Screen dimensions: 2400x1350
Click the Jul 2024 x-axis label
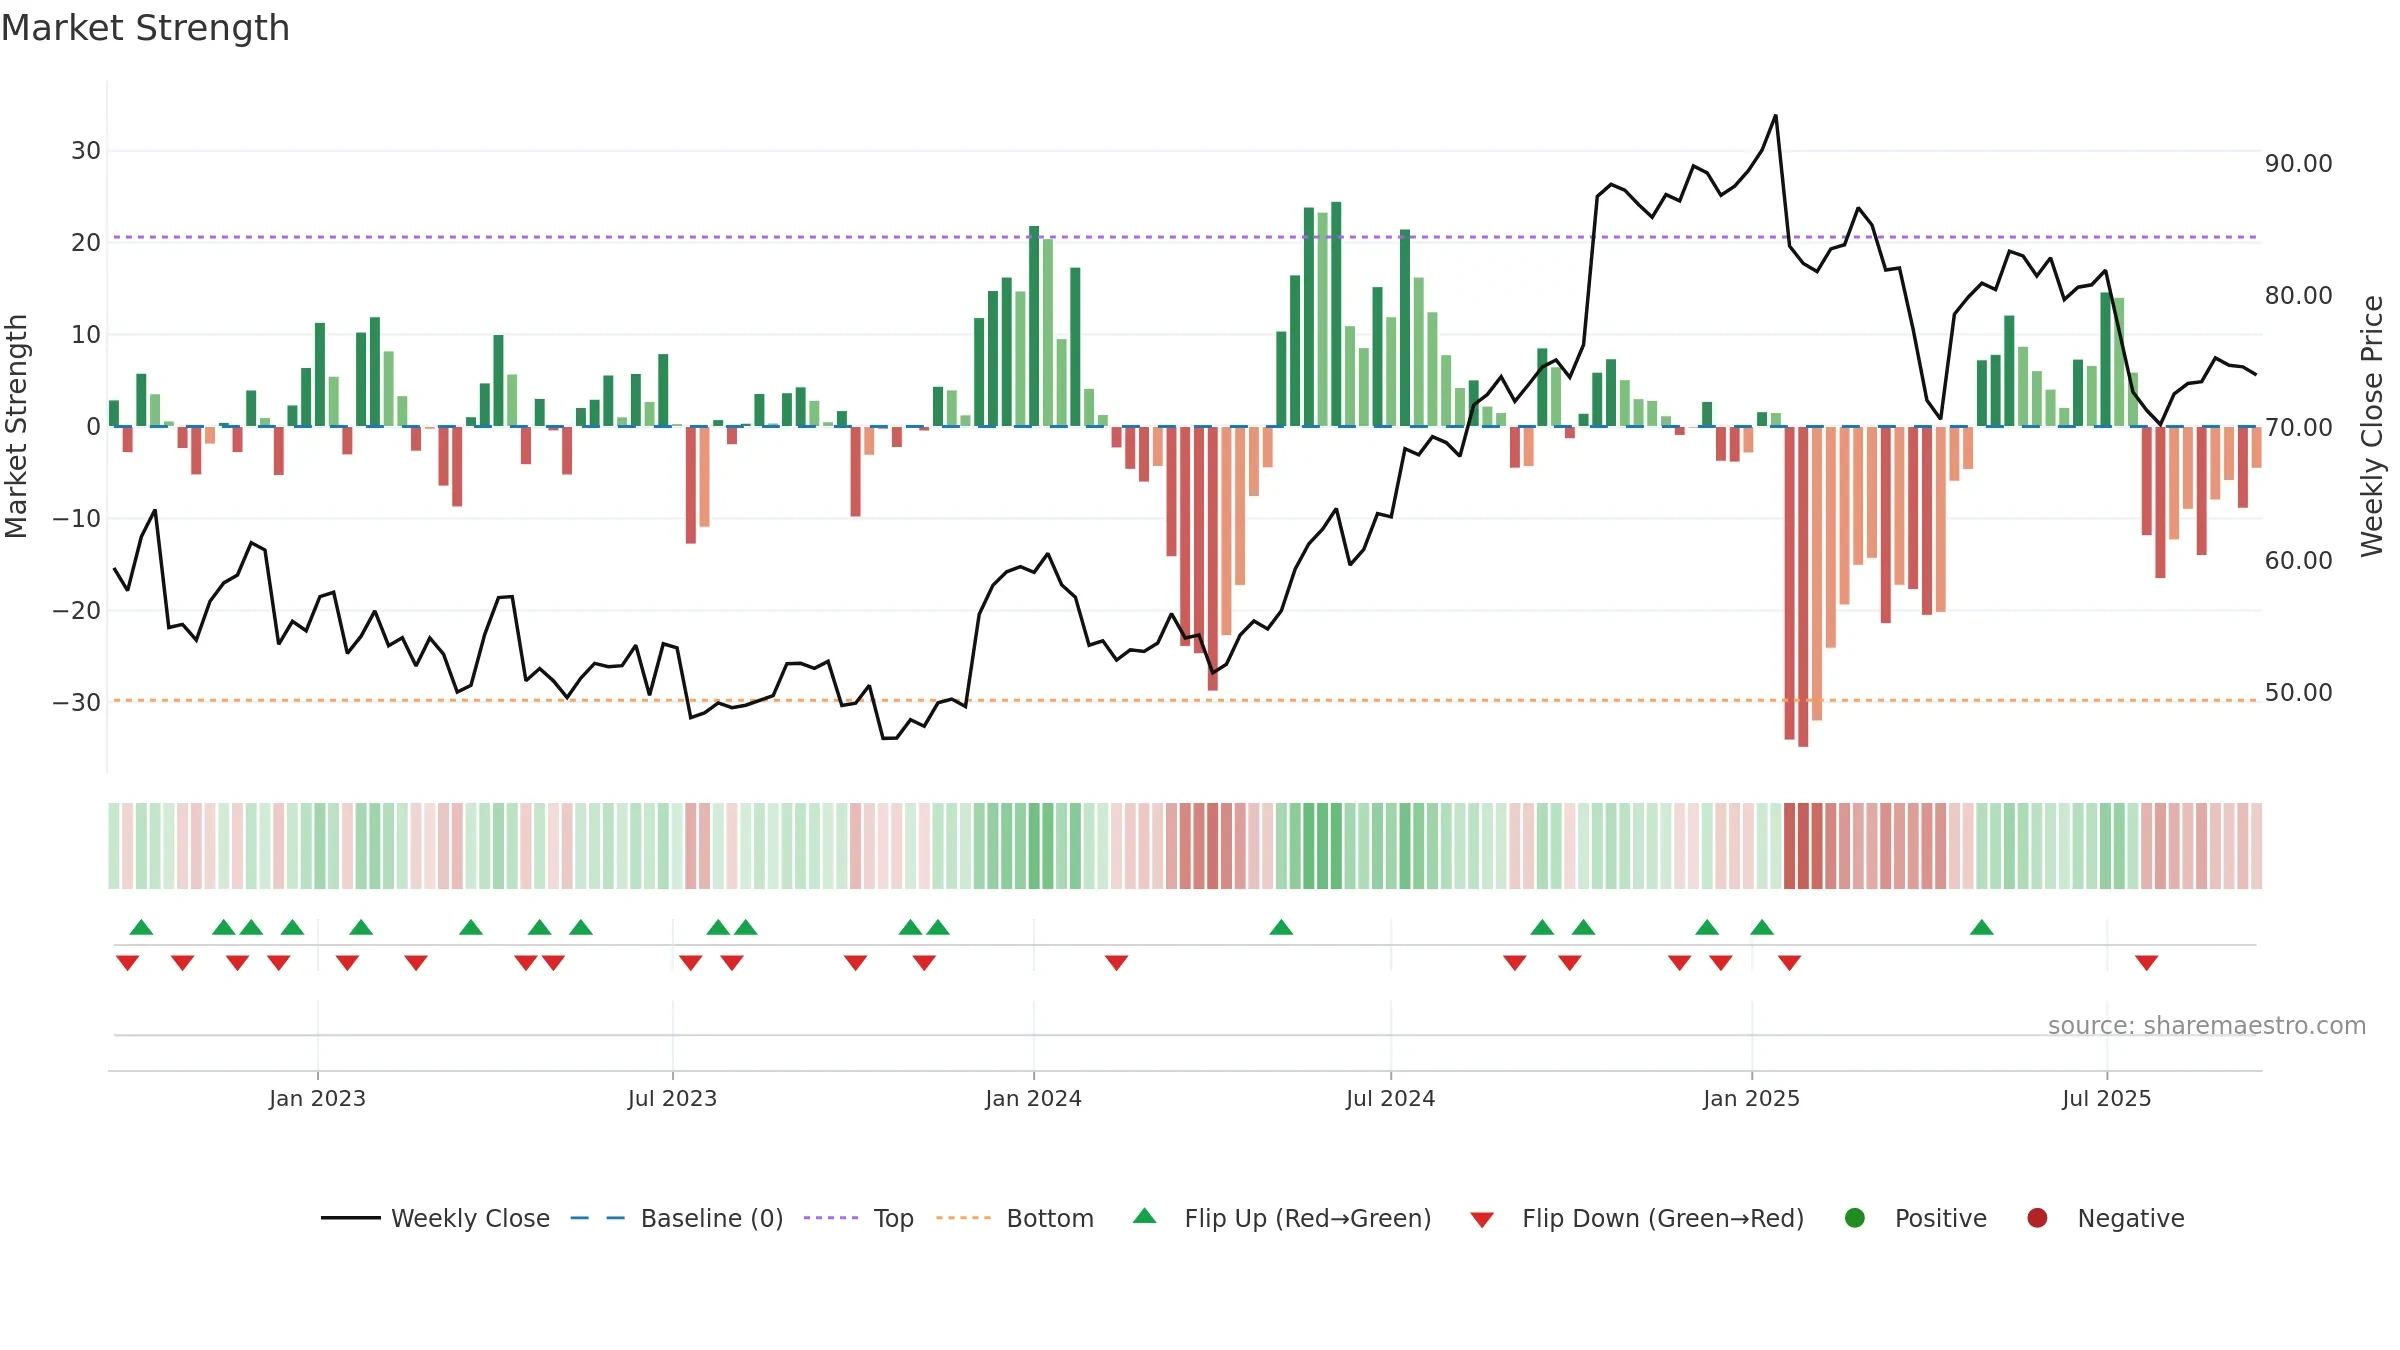1390,1098
